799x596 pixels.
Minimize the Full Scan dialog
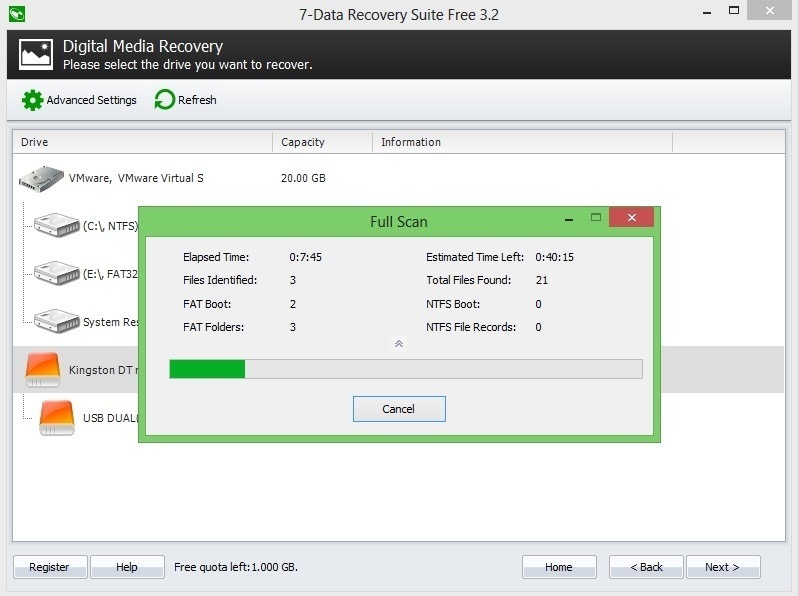pos(569,220)
